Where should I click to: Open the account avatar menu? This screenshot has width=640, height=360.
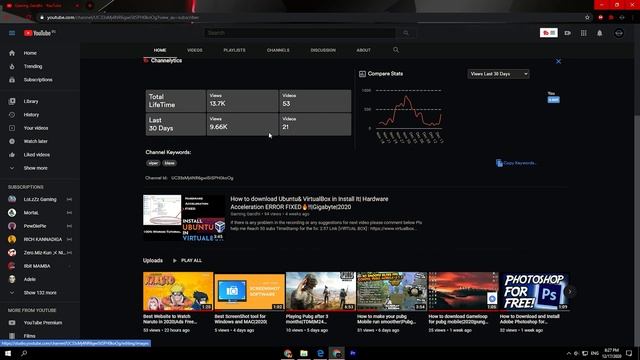619,33
